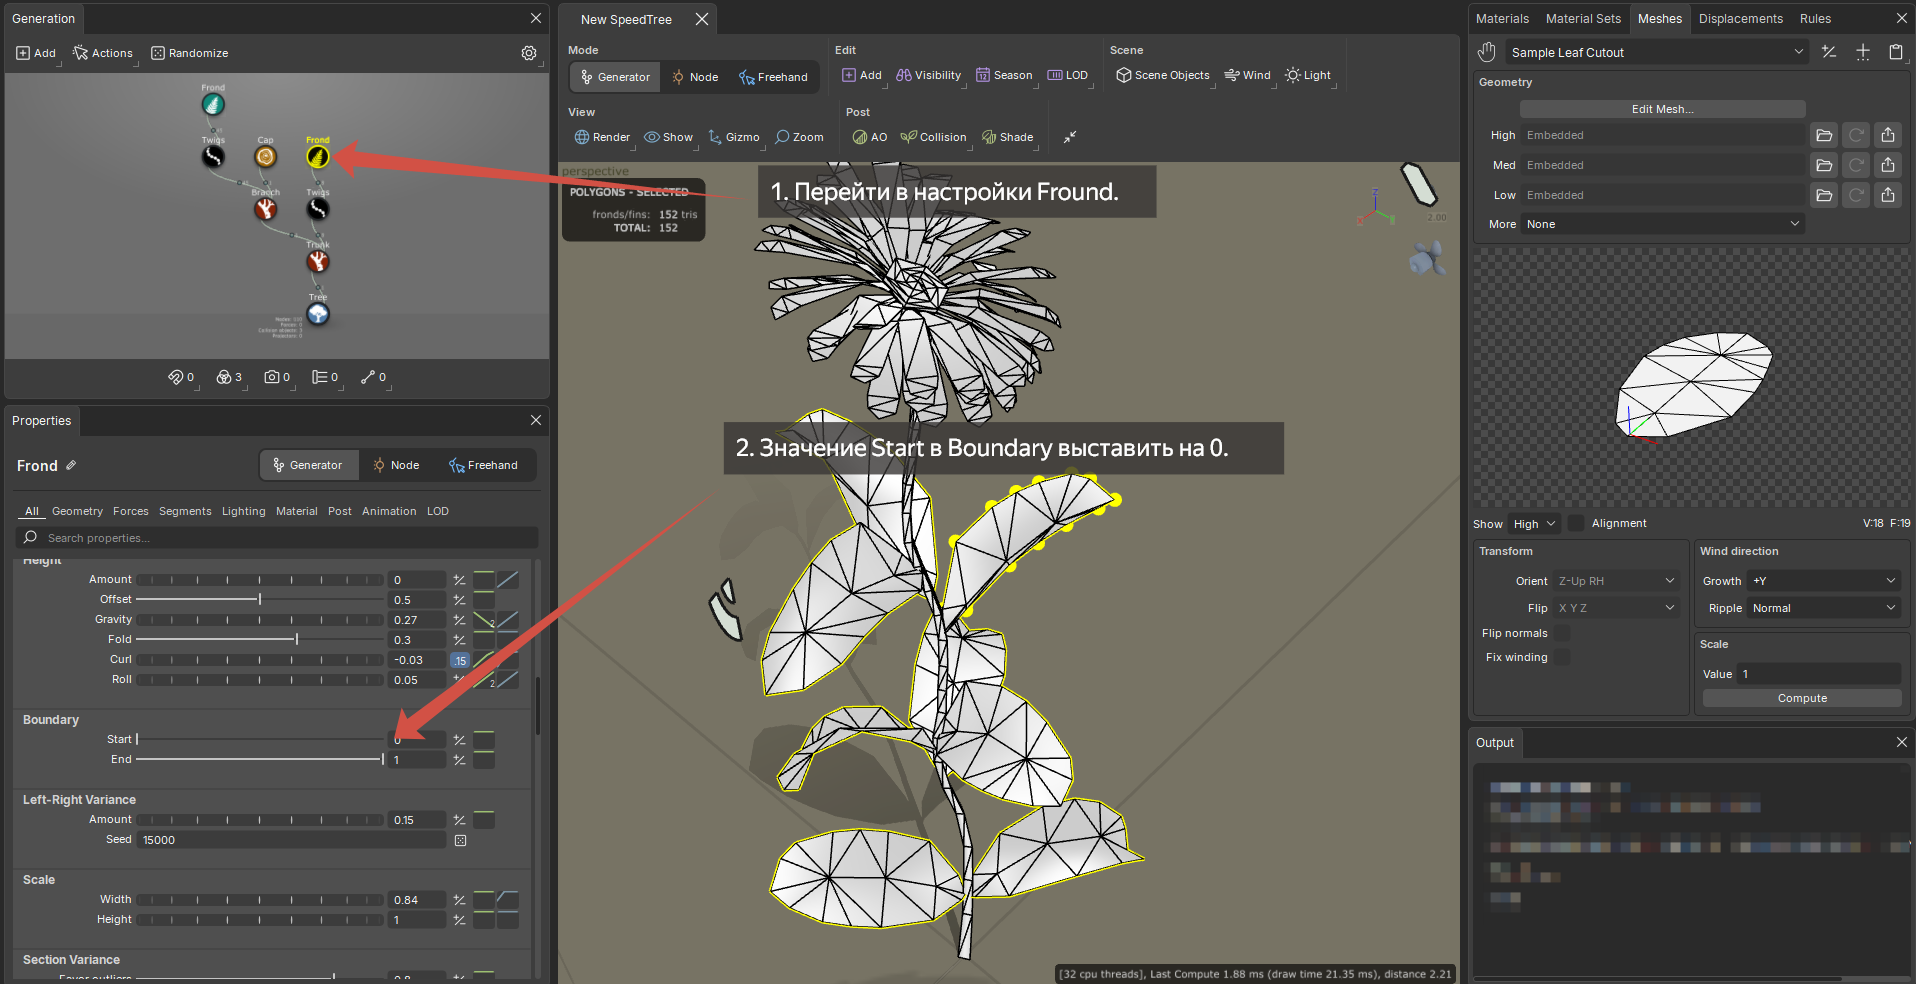The height and width of the screenshot is (984, 1916).
Task: Click the clipboard icon in Meshes panel
Action: [1896, 52]
